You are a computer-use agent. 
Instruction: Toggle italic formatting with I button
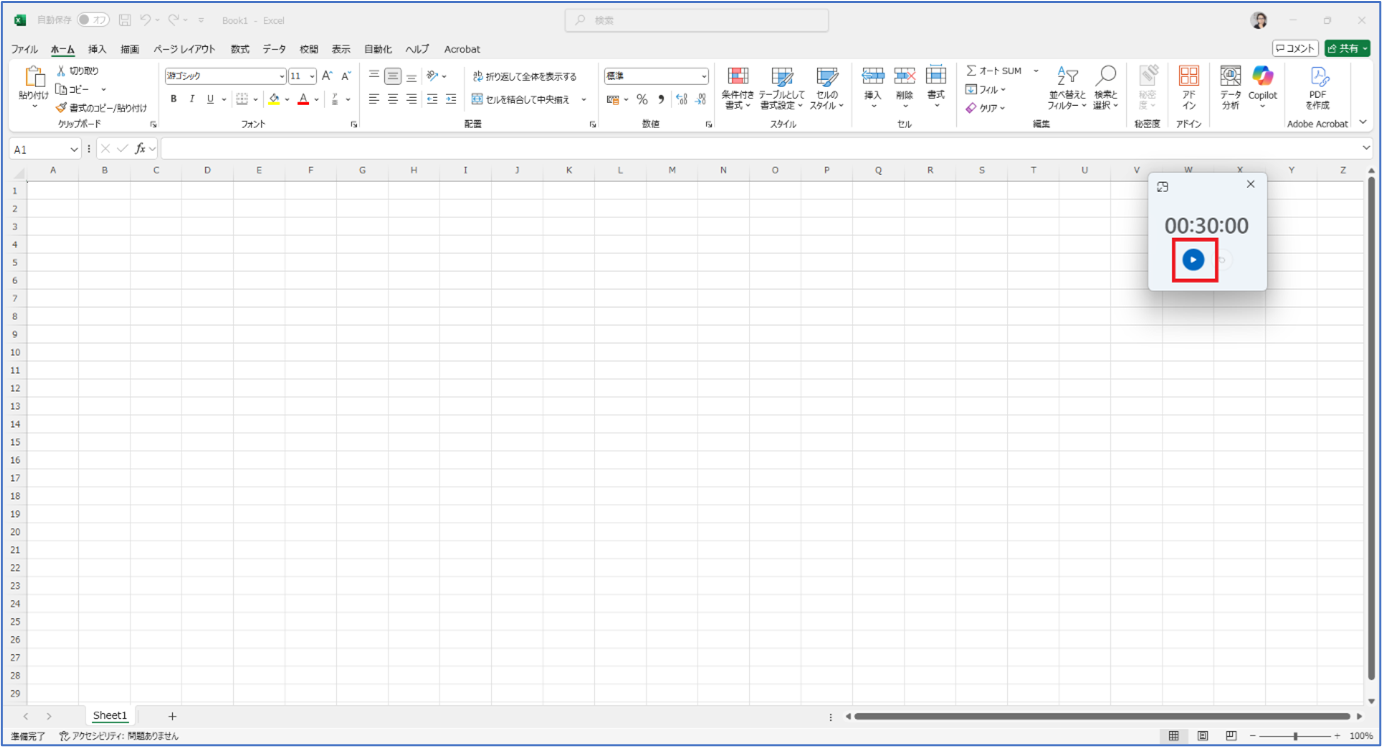click(191, 99)
